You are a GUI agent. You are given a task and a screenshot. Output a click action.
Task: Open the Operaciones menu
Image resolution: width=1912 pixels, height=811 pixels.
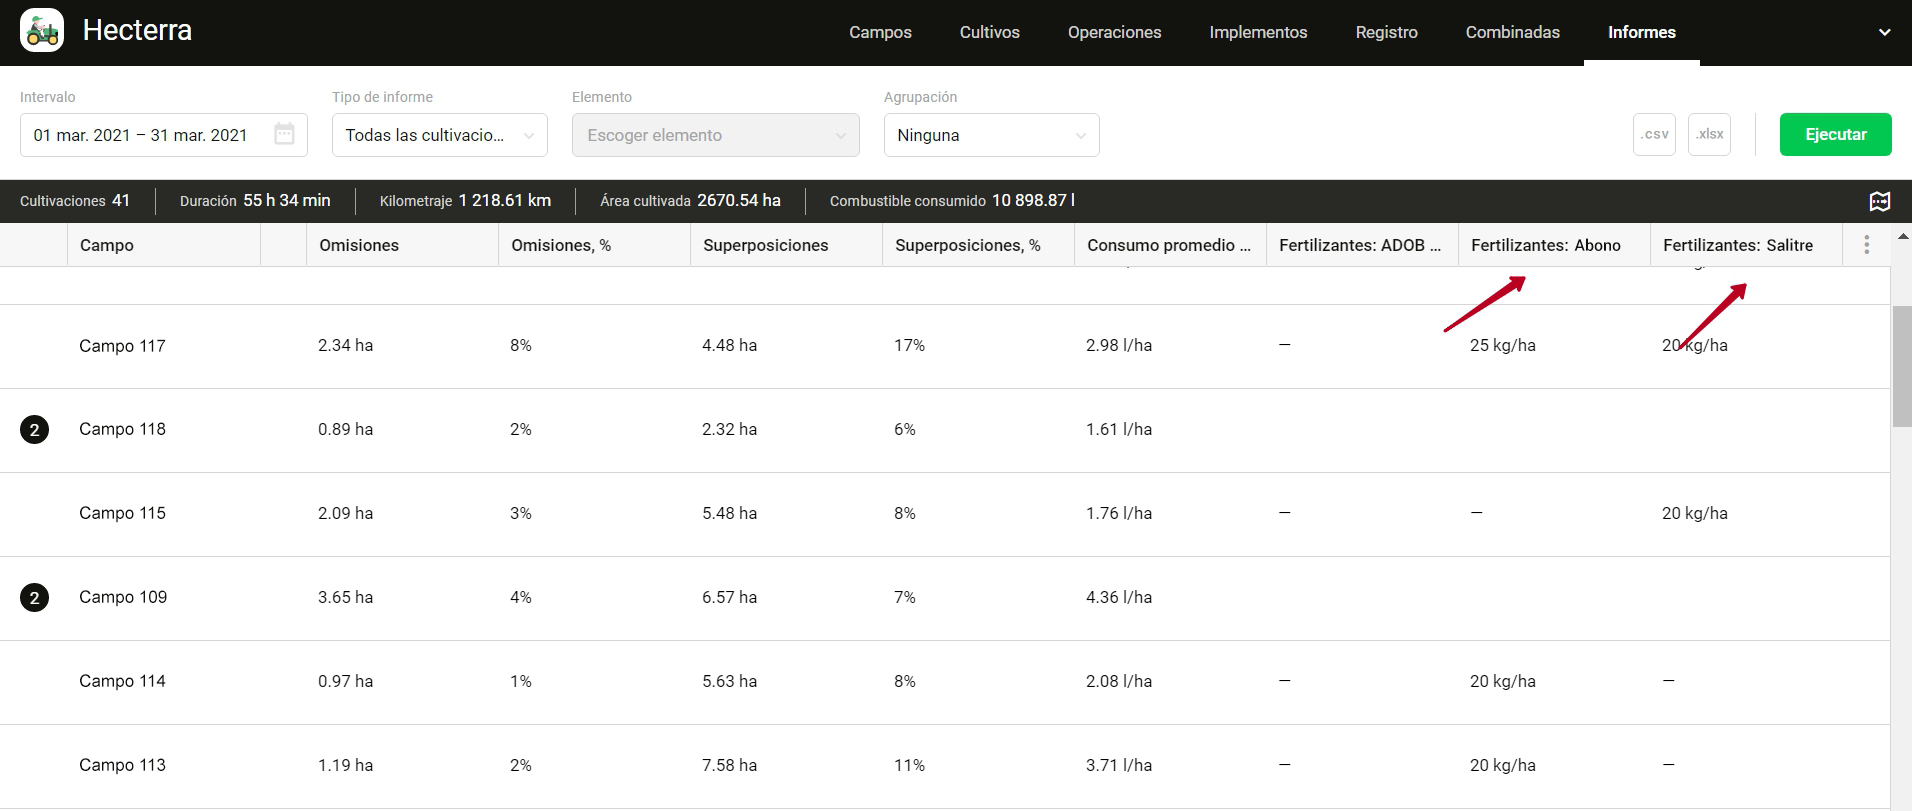pos(1115,32)
